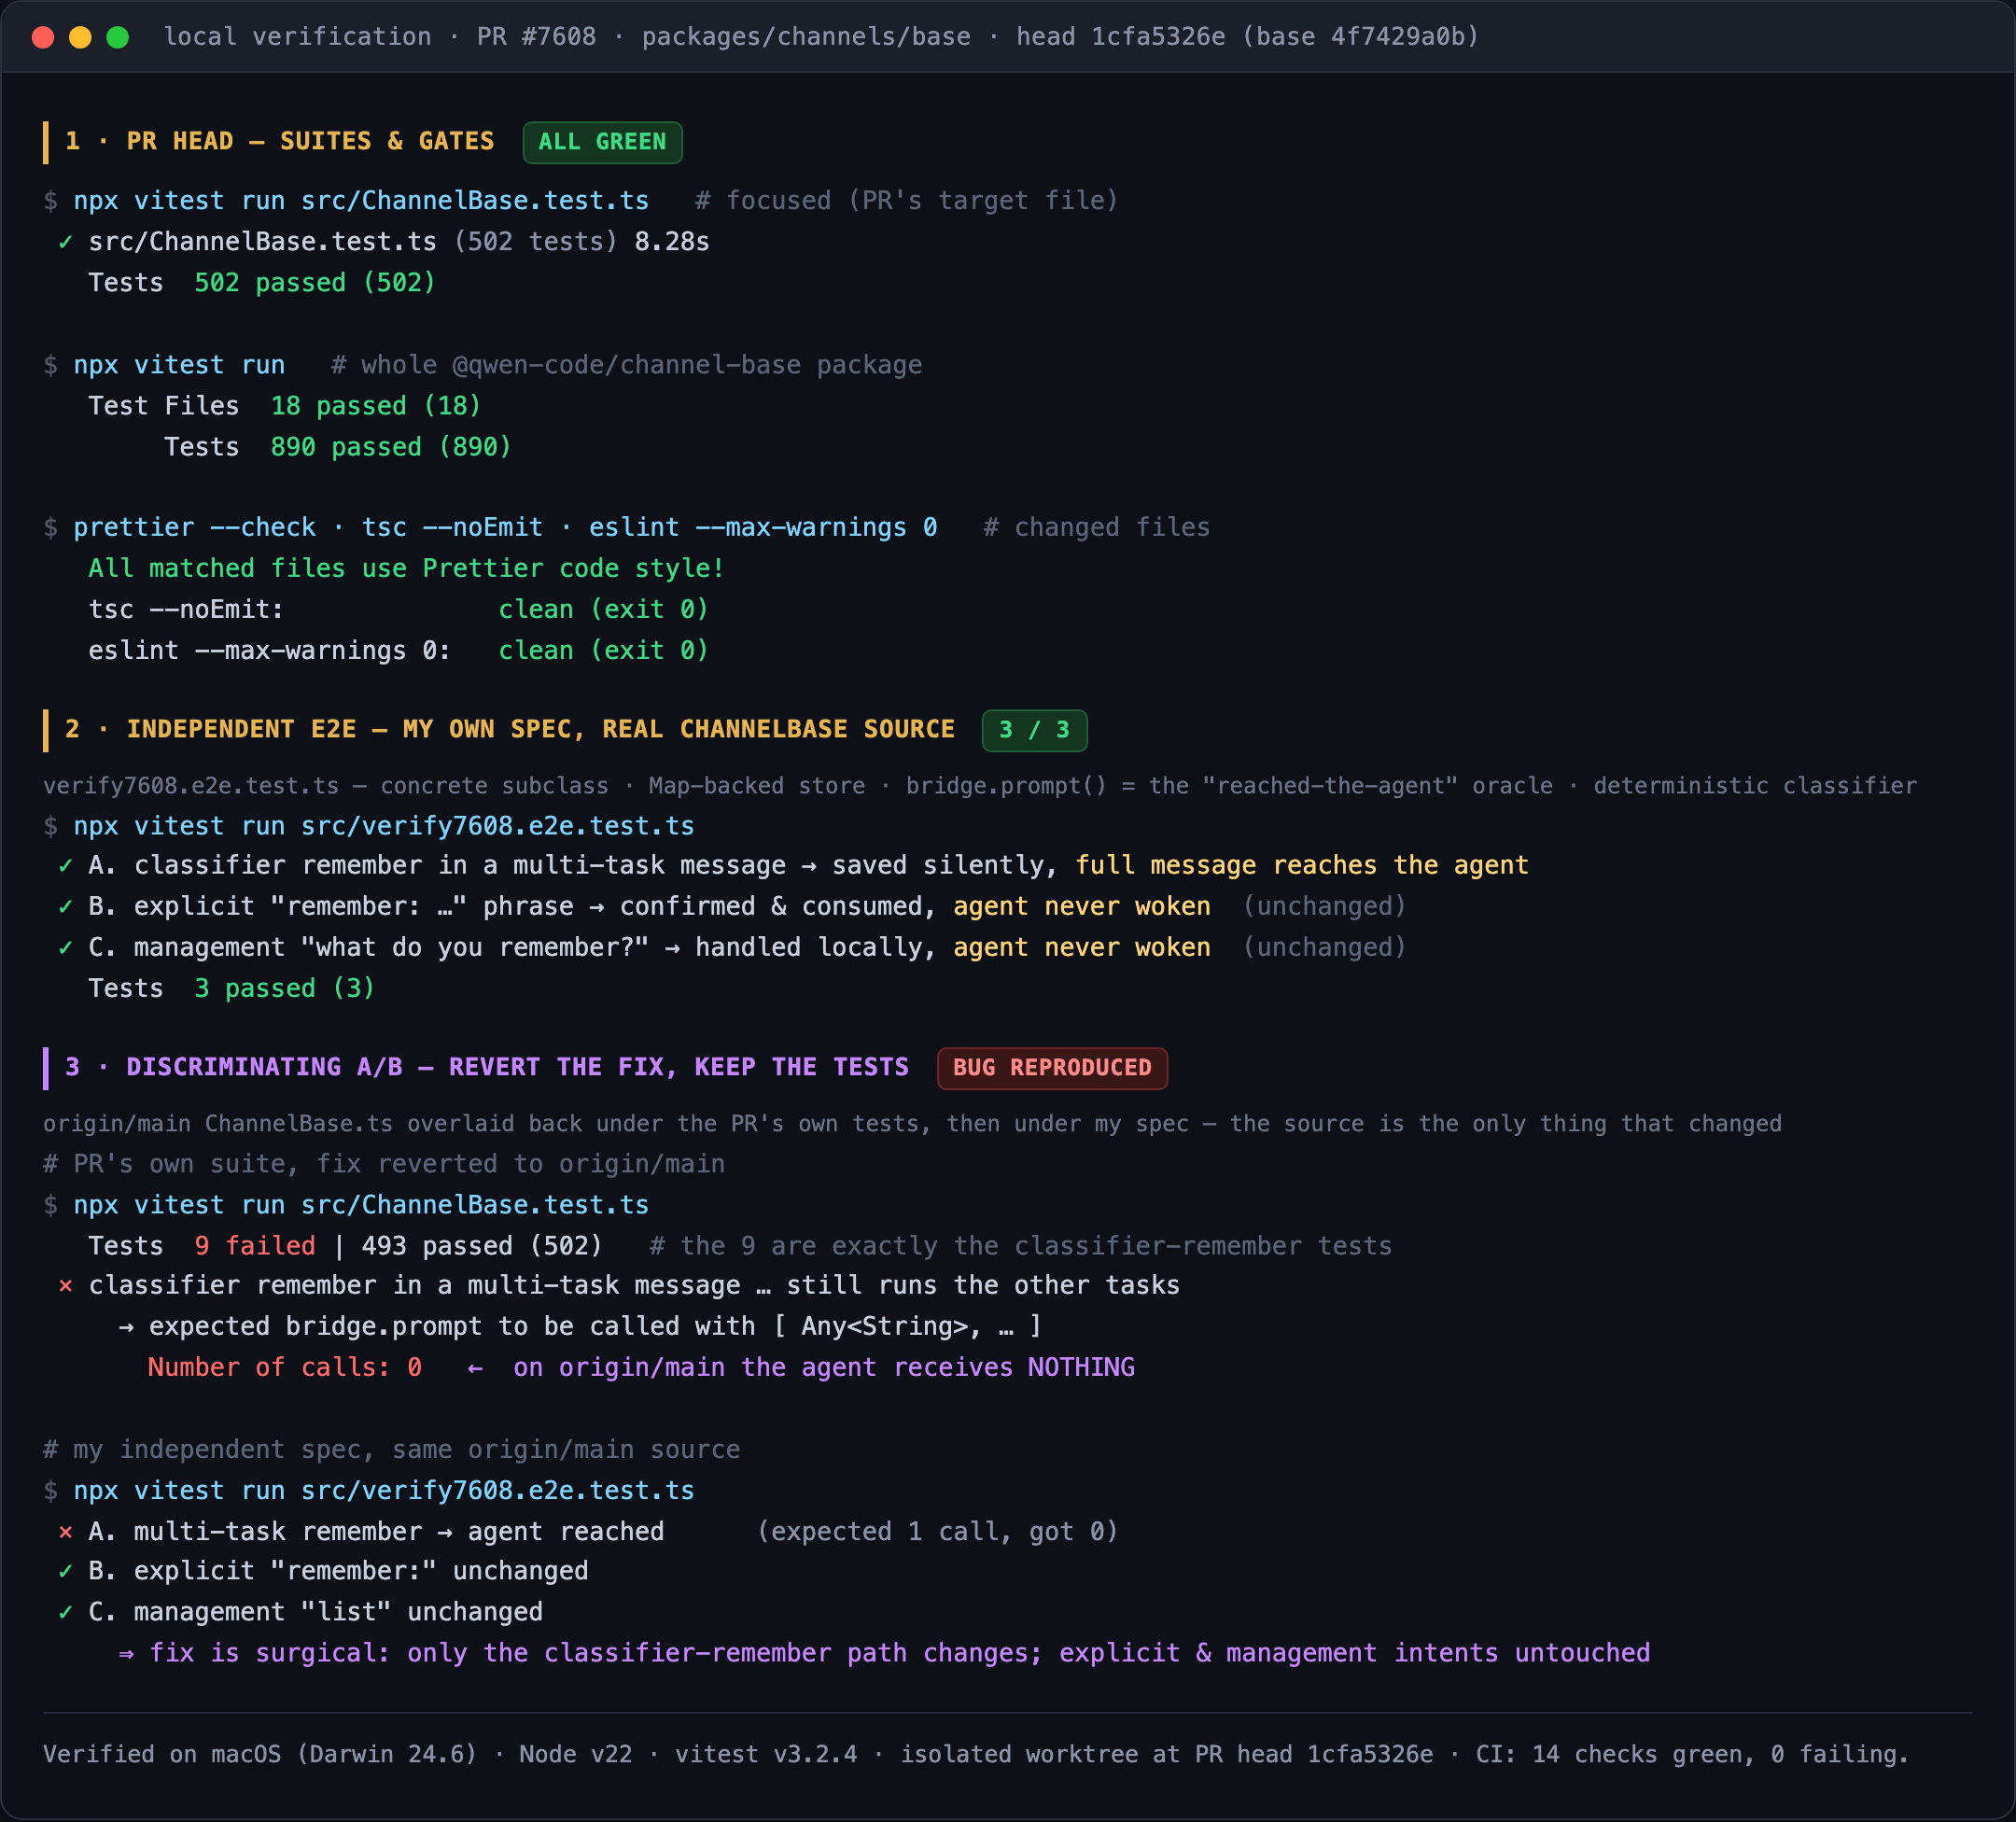Click the comment '# whole @qwen-code/channel-base package'

click(627, 365)
